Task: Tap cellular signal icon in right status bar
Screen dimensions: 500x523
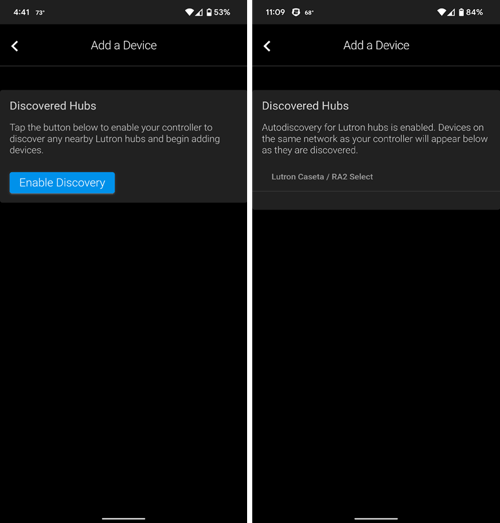Action: (451, 12)
